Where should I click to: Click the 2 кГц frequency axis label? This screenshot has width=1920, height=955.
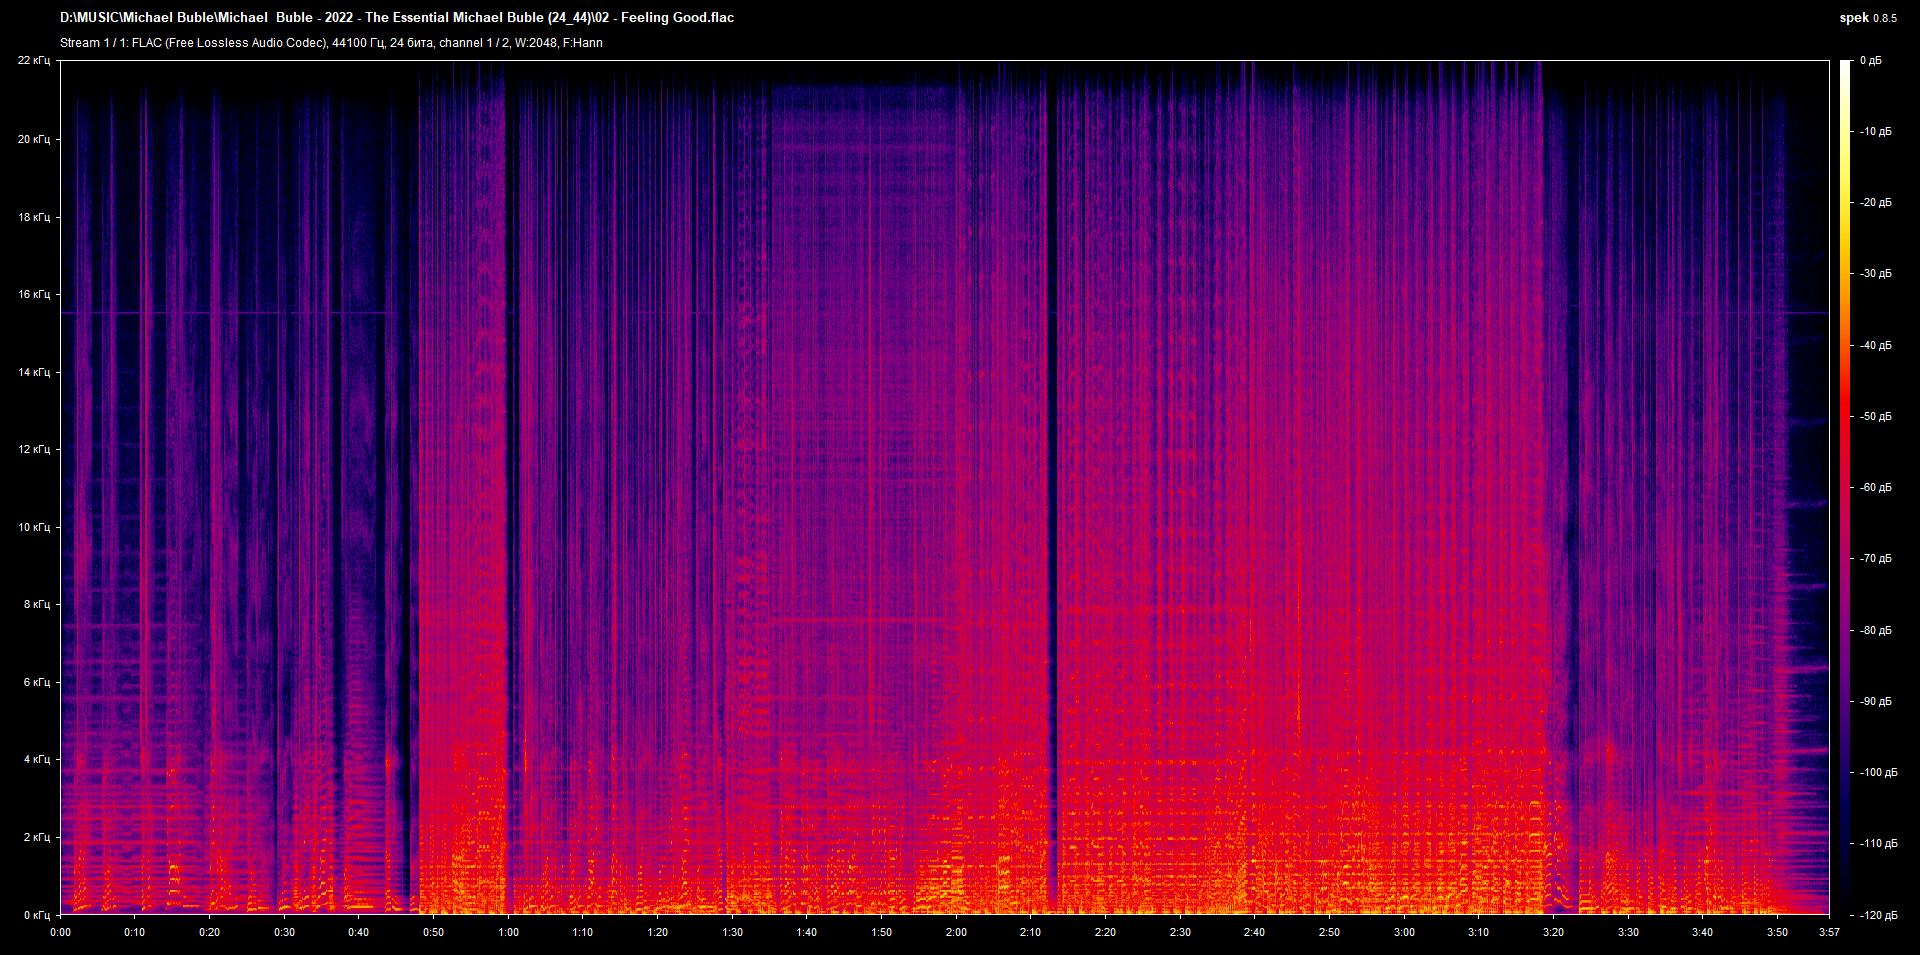click(x=37, y=837)
